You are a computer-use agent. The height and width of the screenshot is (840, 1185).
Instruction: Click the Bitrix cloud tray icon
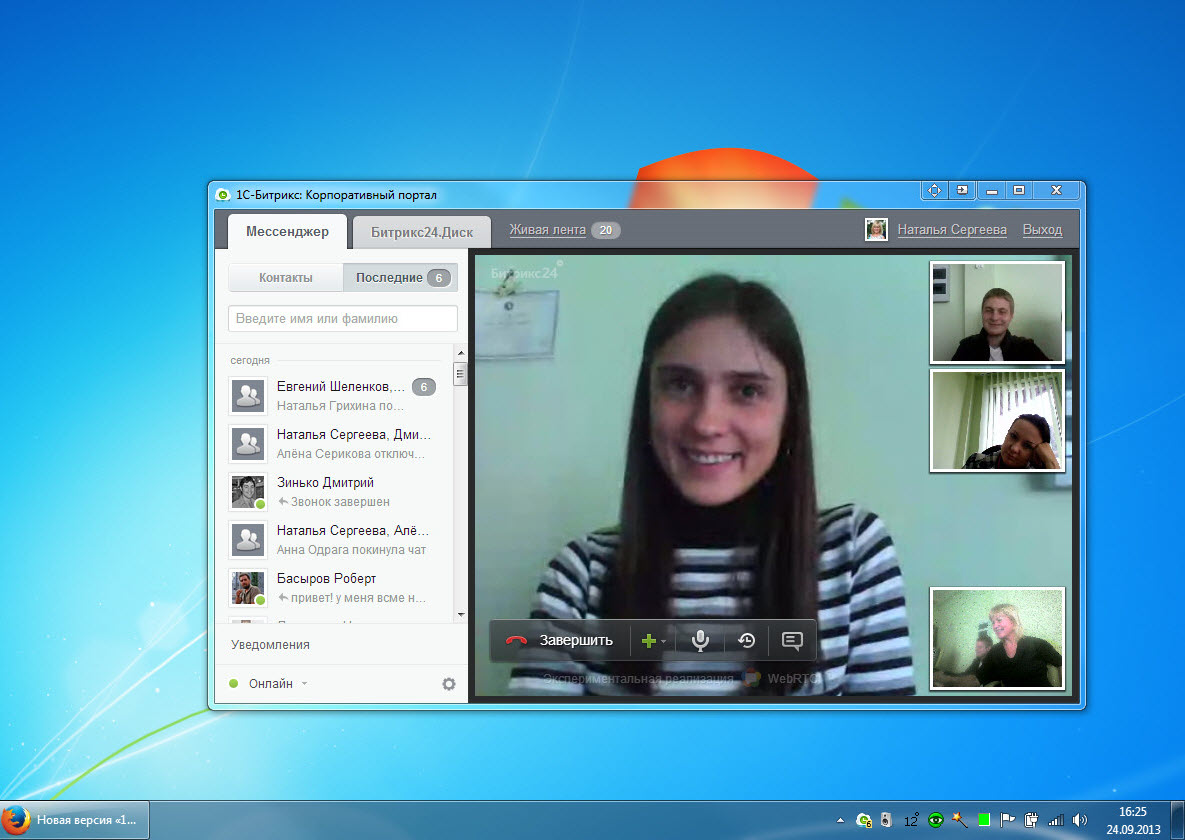tap(864, 820)
